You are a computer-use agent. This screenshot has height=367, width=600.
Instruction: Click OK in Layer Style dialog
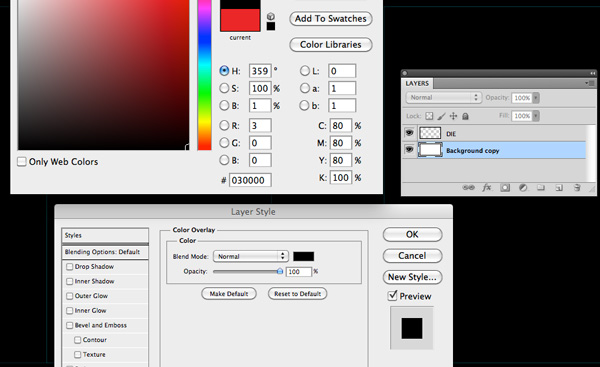[412, 234]
